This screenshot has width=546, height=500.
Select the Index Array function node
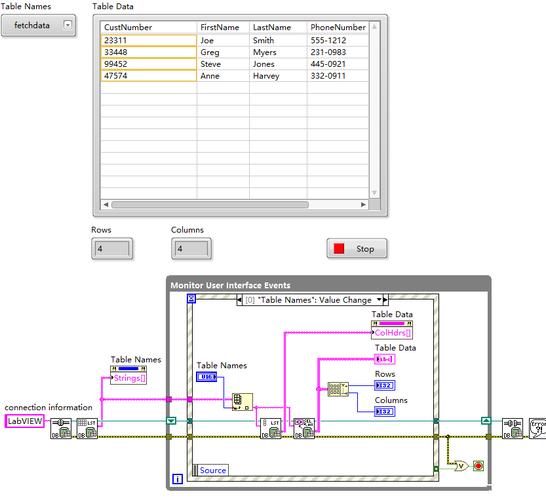pos(242,402)
